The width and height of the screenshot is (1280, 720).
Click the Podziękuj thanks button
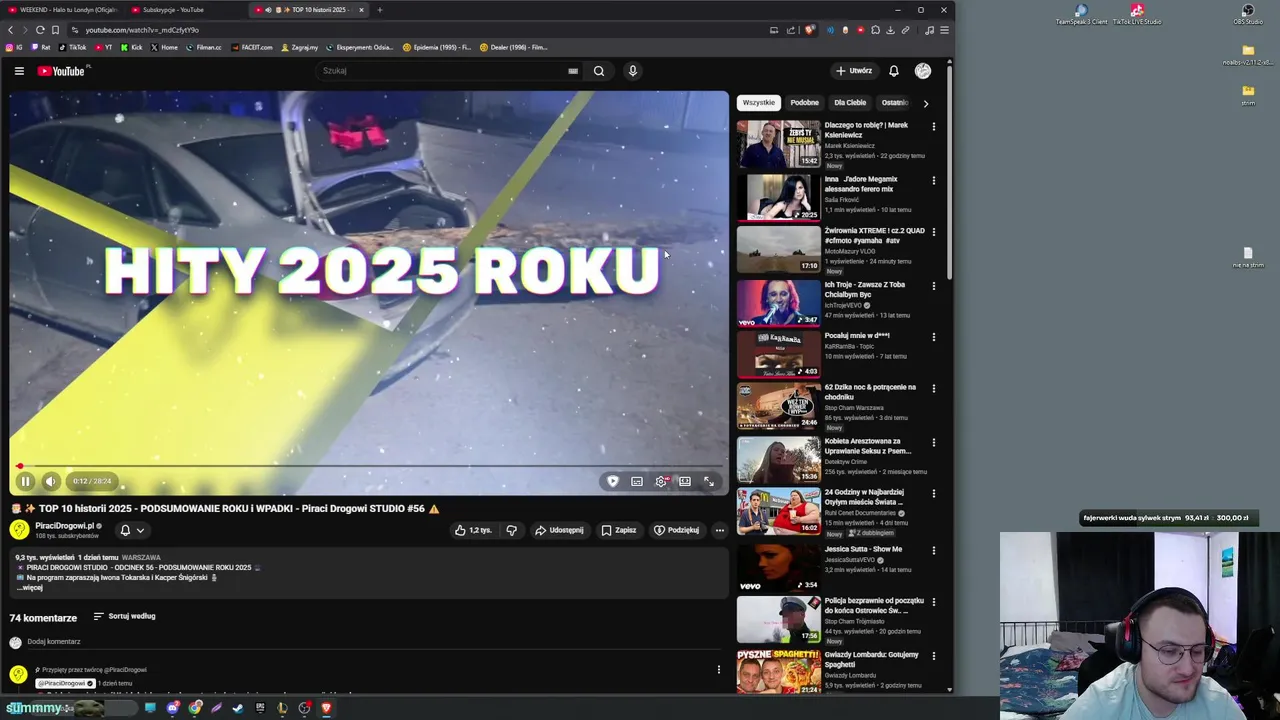tap(677, 530)
